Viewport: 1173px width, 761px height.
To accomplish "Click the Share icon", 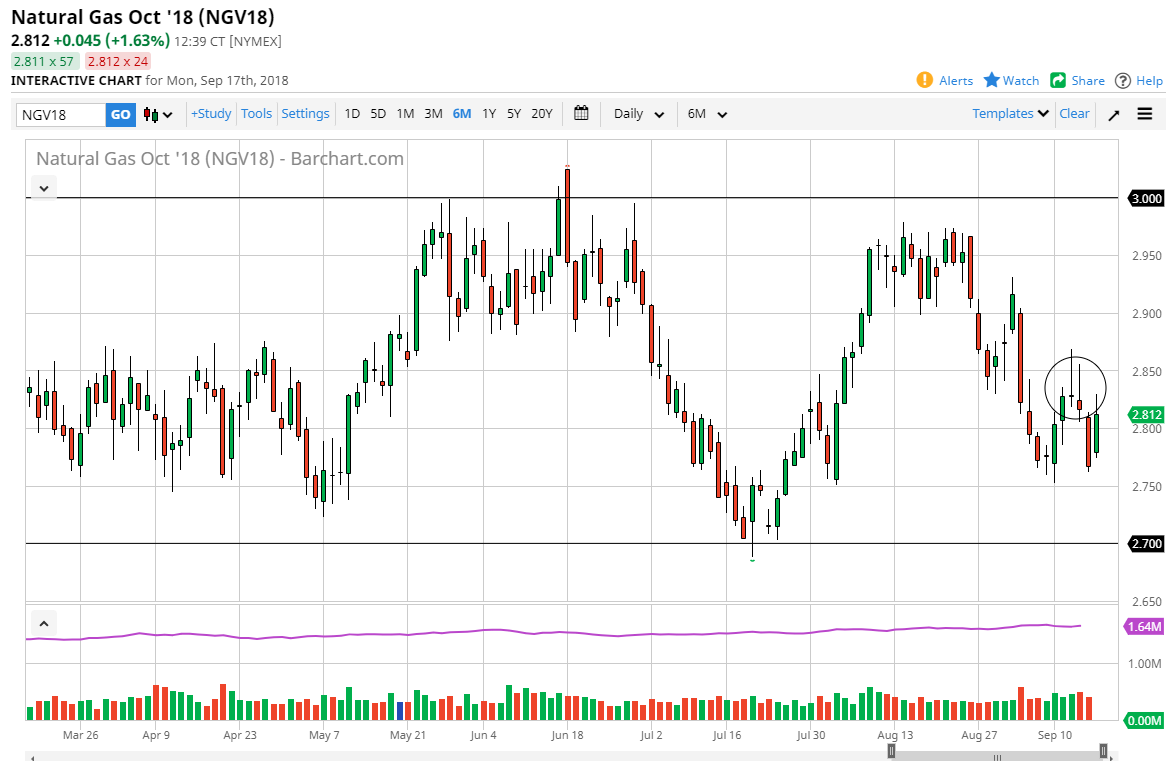I will 1058,80.
